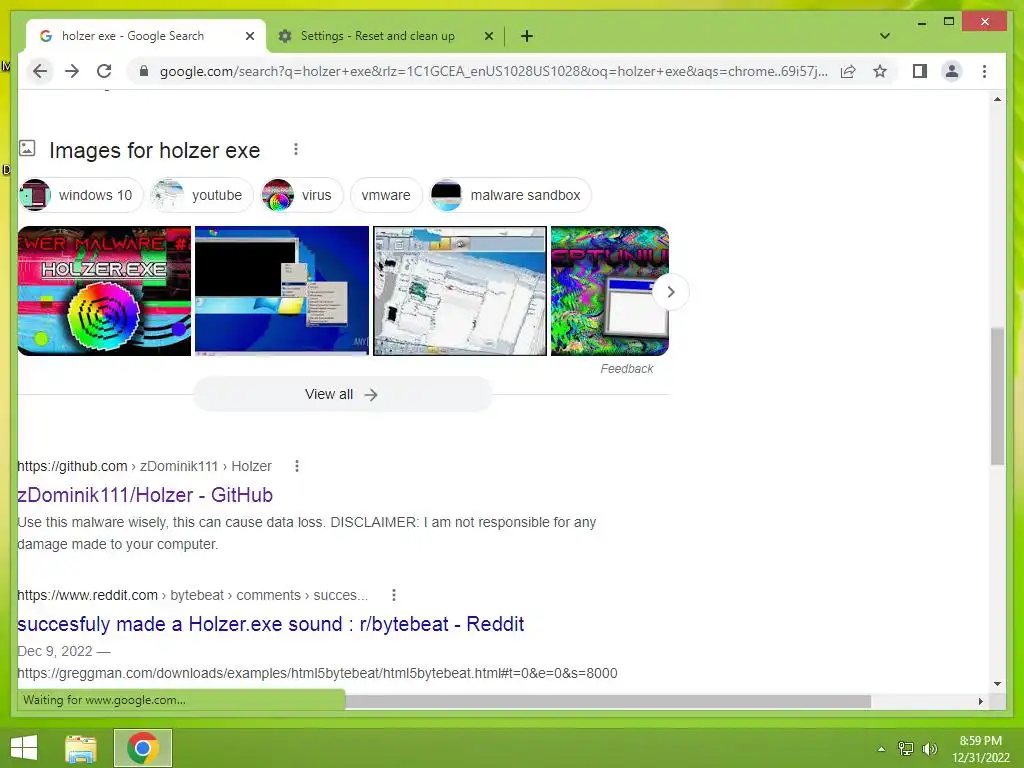Click the Feedback link under images

coord(626,368)
